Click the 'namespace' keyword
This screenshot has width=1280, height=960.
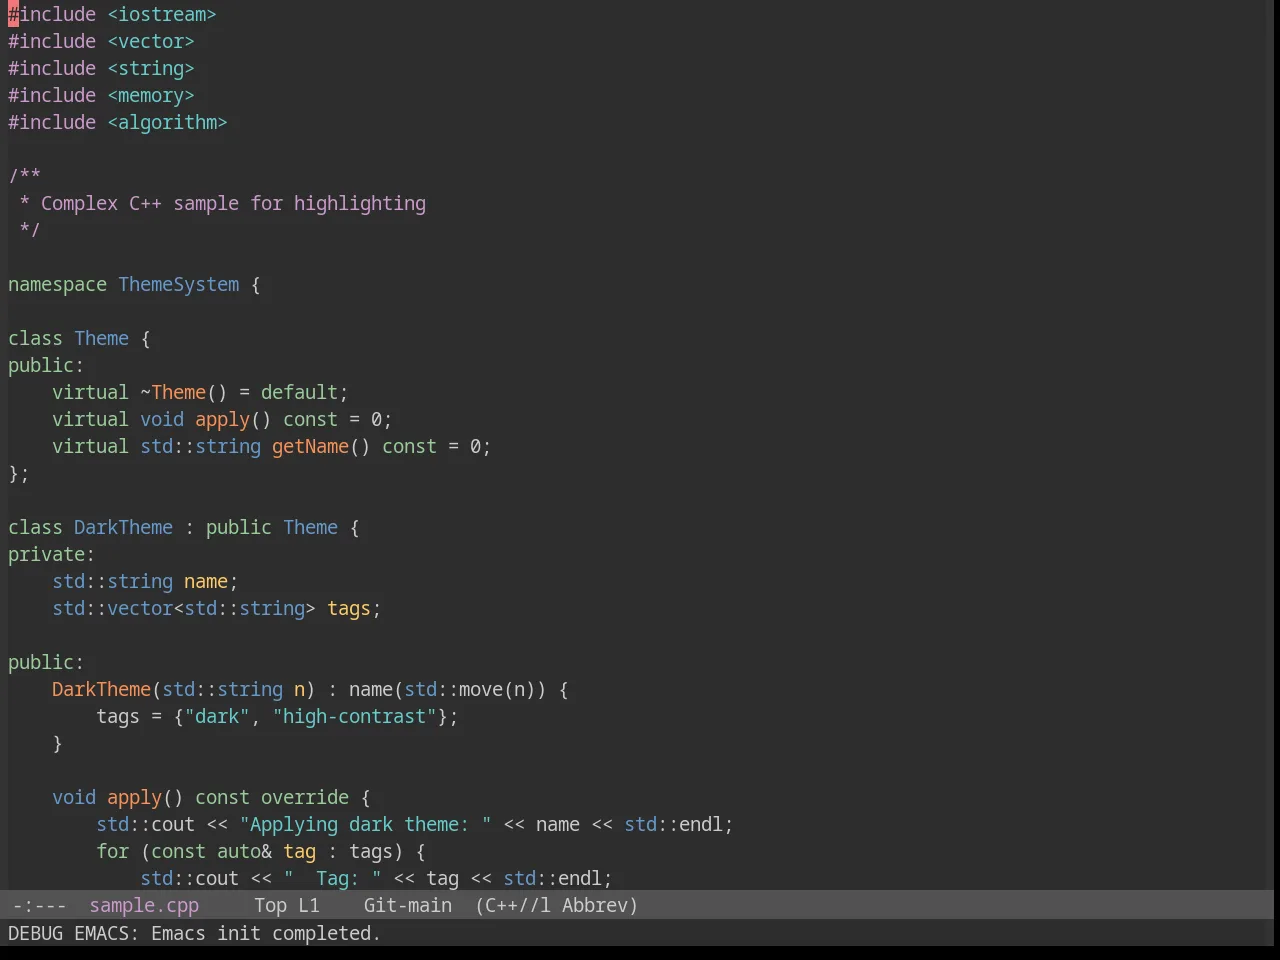click(57, 285)
